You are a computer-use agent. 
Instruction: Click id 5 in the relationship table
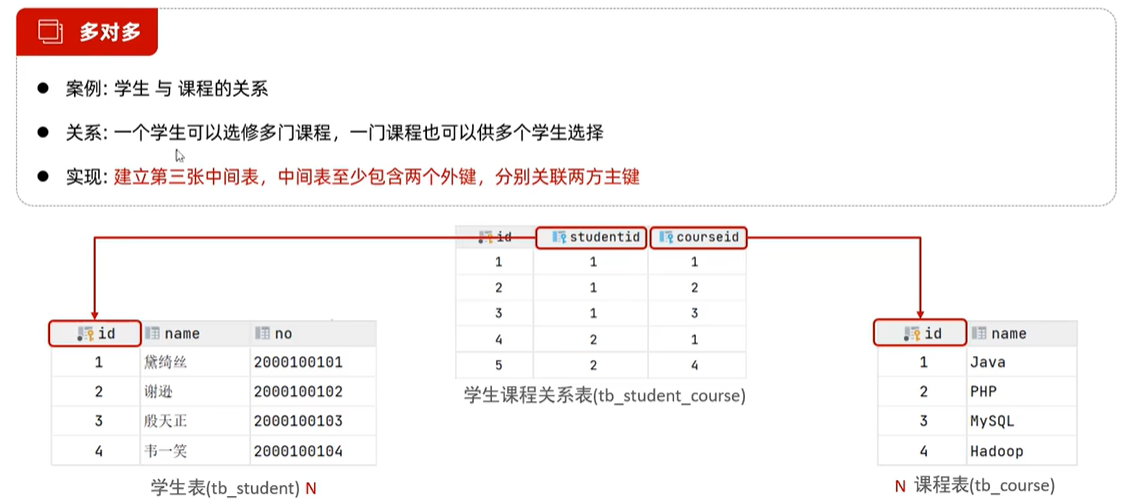498,365
